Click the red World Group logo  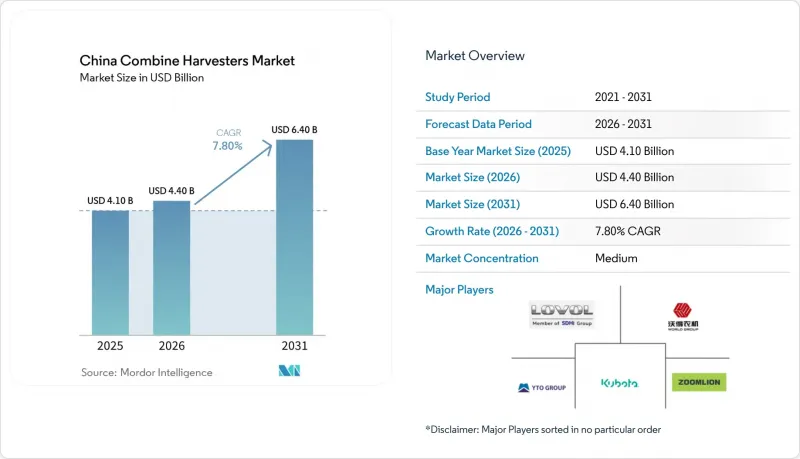(683, 316)
